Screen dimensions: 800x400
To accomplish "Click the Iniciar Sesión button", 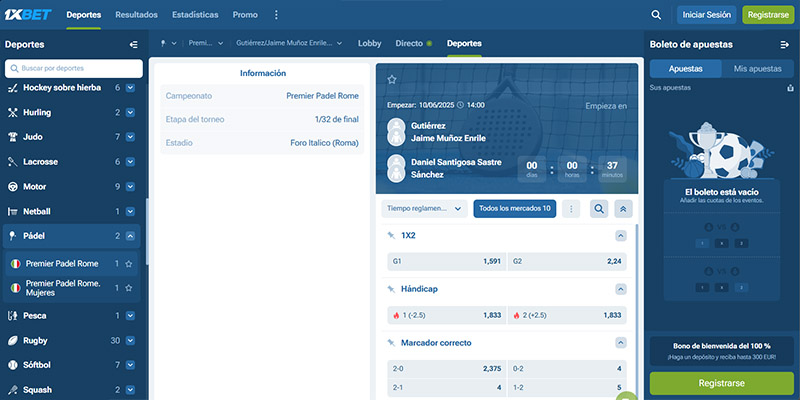I will 705,15.
